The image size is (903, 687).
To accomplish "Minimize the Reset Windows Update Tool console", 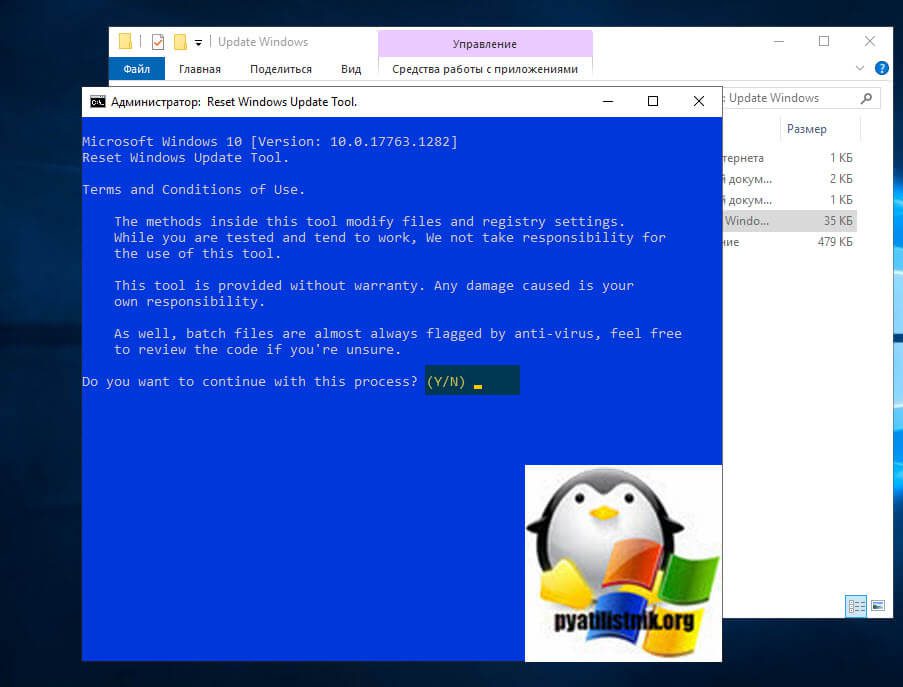I will tap(608, 101).
